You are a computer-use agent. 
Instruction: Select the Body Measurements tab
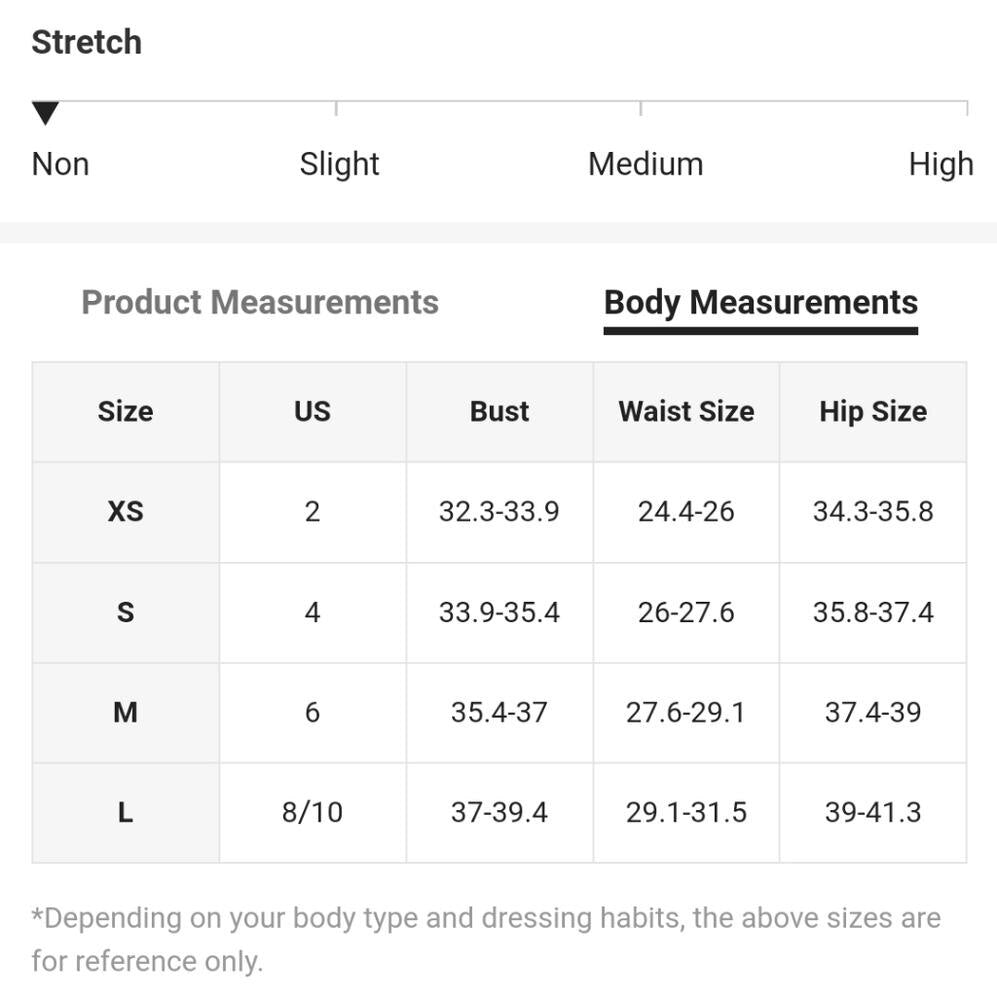point(760,302)
